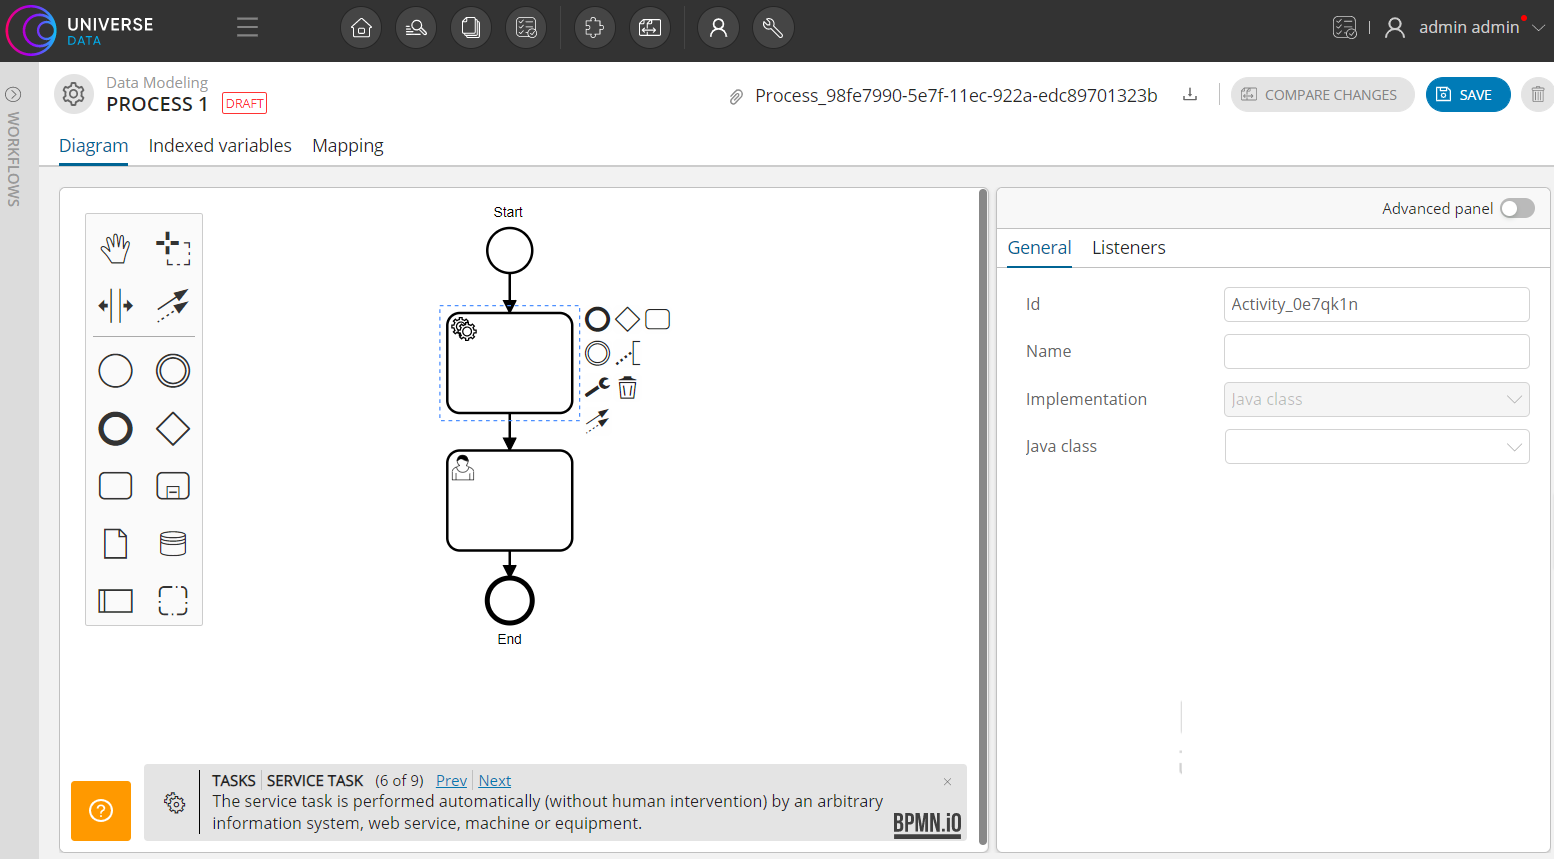Open the Implementation dropdown

(x=1377, y=399)
